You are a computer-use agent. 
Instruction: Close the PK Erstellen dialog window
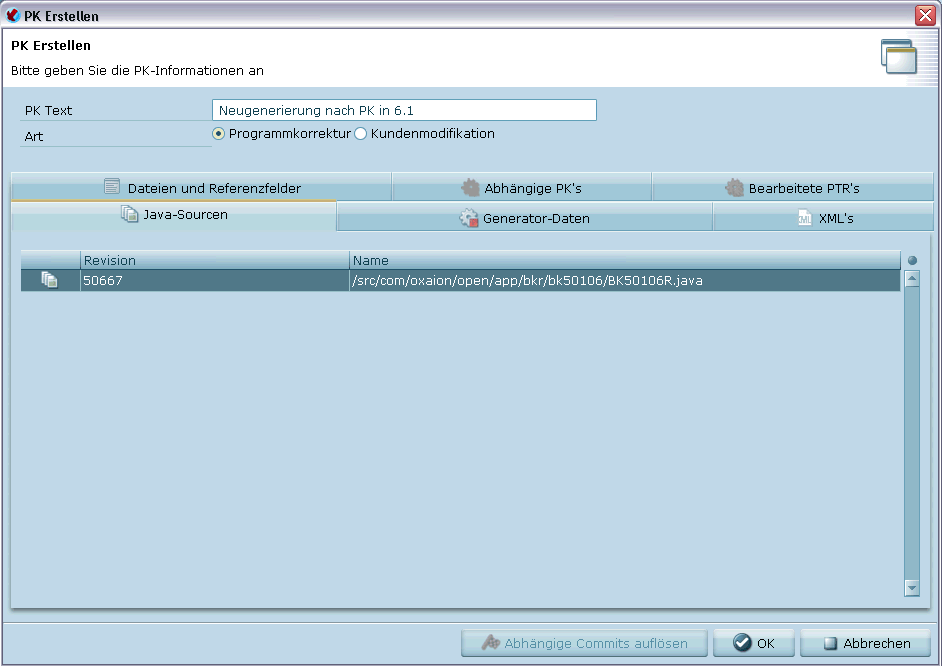pos(925,15)
